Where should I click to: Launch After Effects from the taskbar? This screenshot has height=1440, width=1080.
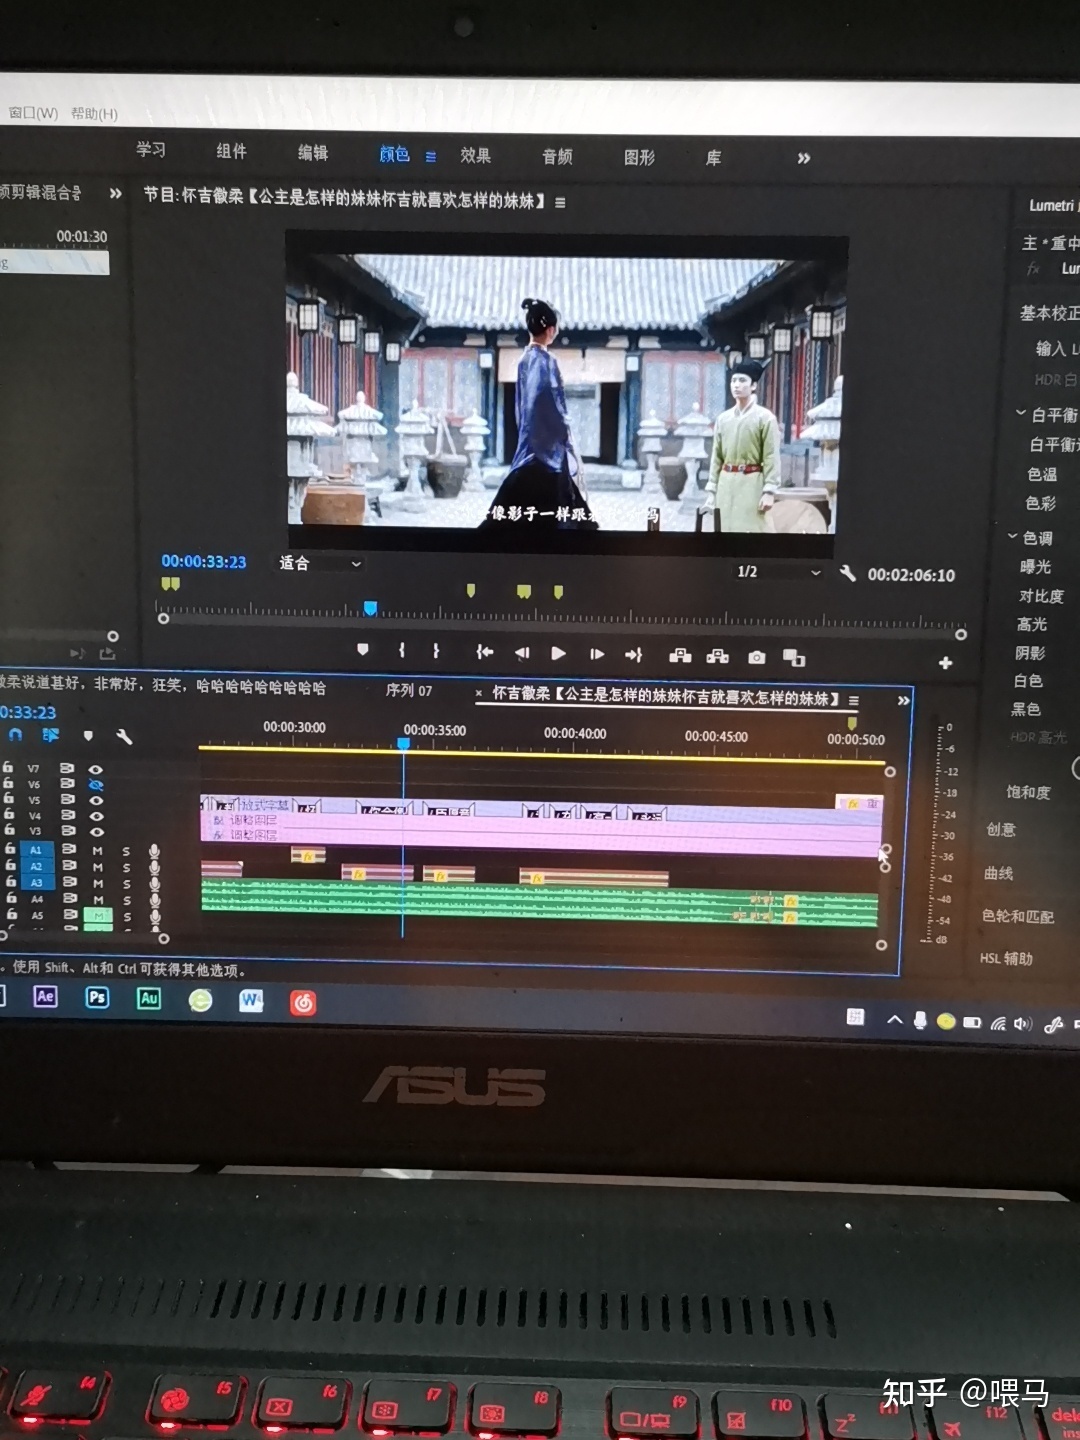[44, 996]
